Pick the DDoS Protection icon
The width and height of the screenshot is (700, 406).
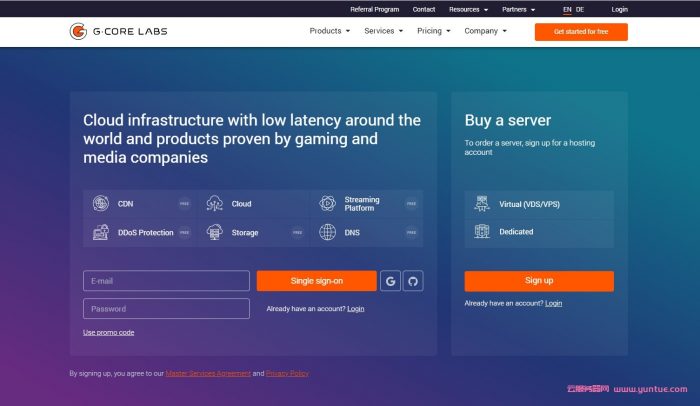[101, 233]
